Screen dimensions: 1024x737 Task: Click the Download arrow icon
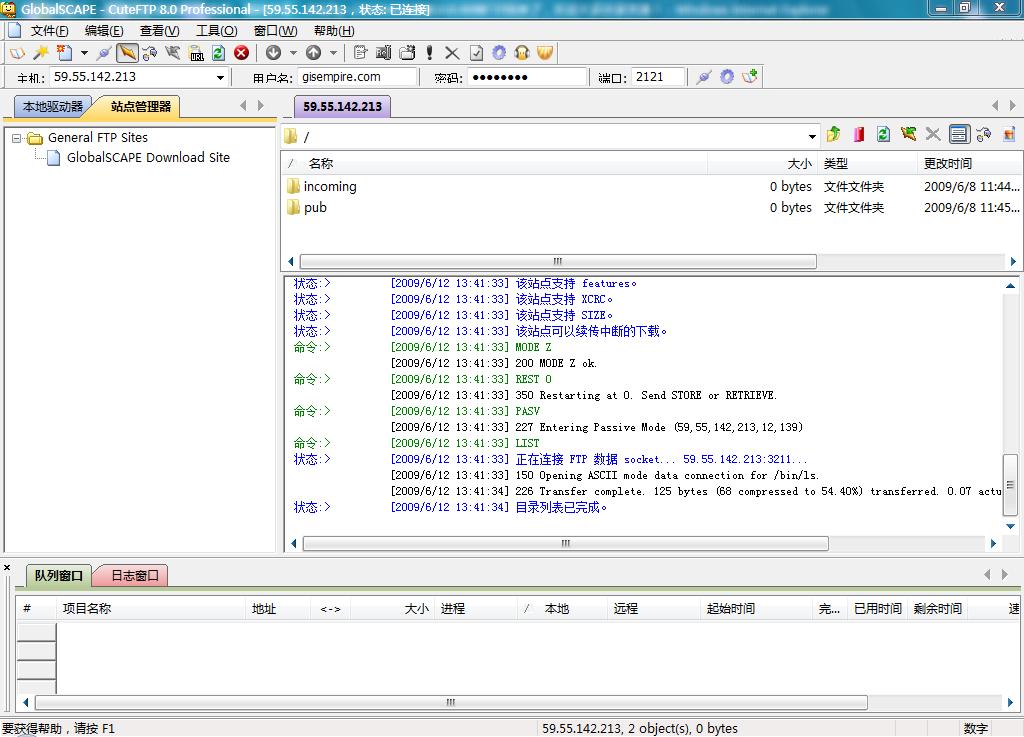tap(274, 53)
